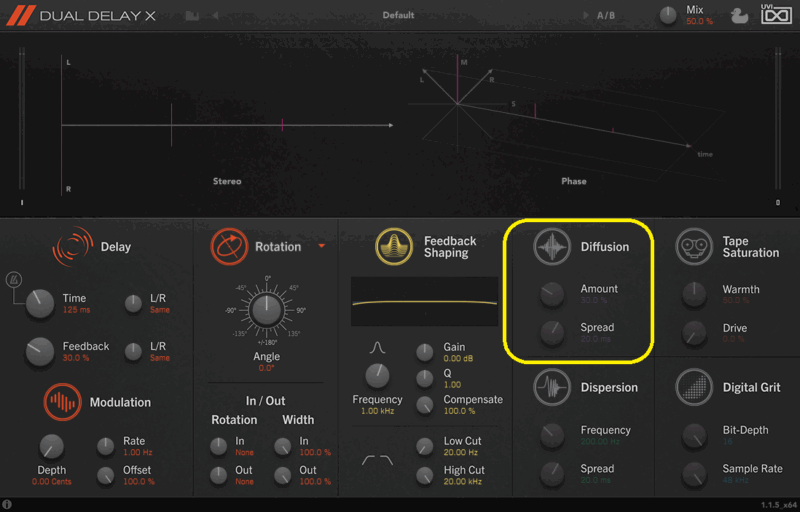Click the Phase display label

pos(574,181)
